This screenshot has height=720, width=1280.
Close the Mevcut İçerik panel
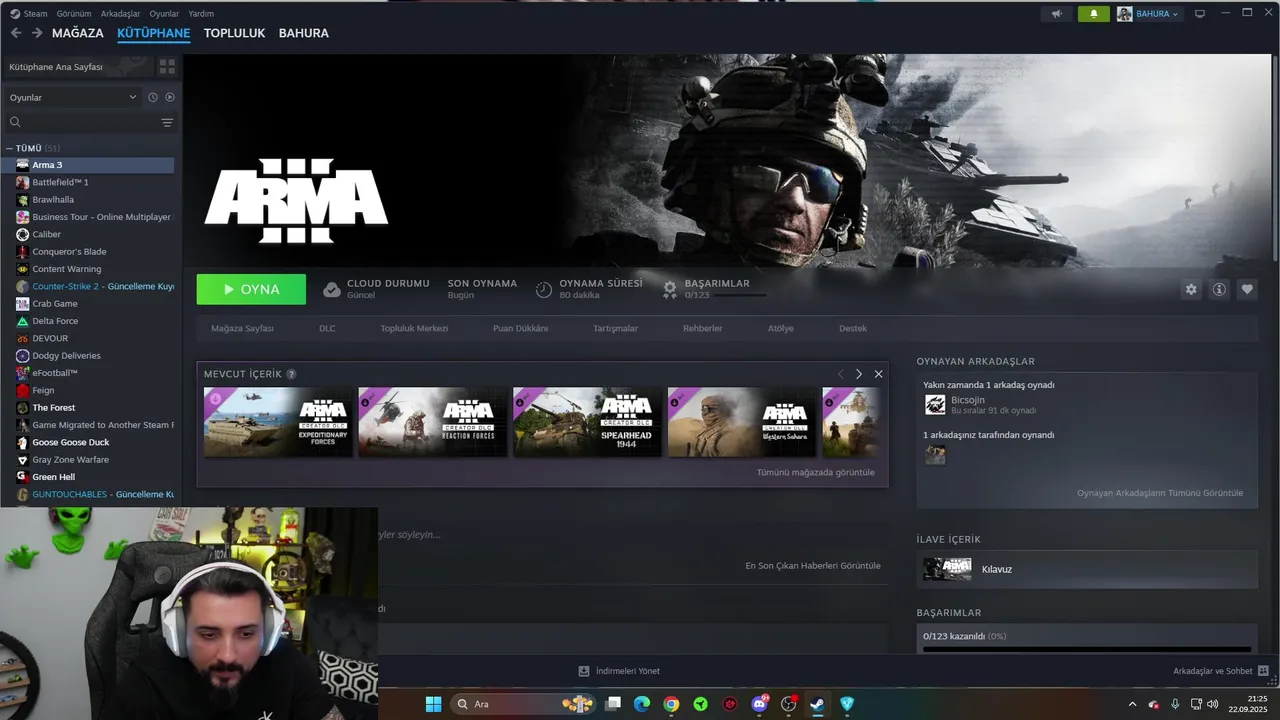pyautogui.click(x=878, y=374)
